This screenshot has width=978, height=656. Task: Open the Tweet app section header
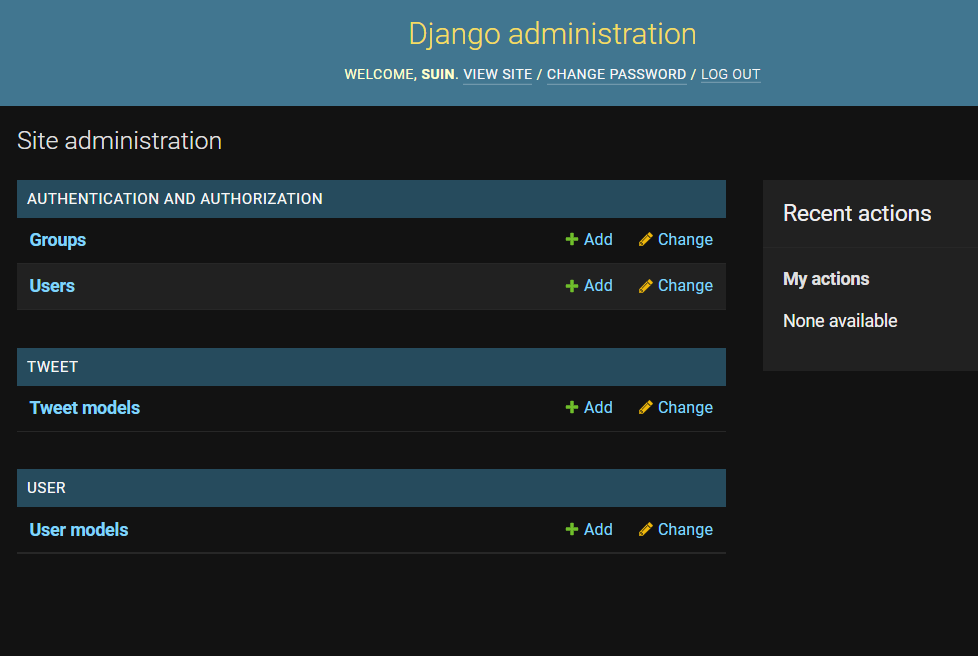(x=52, y=367)
